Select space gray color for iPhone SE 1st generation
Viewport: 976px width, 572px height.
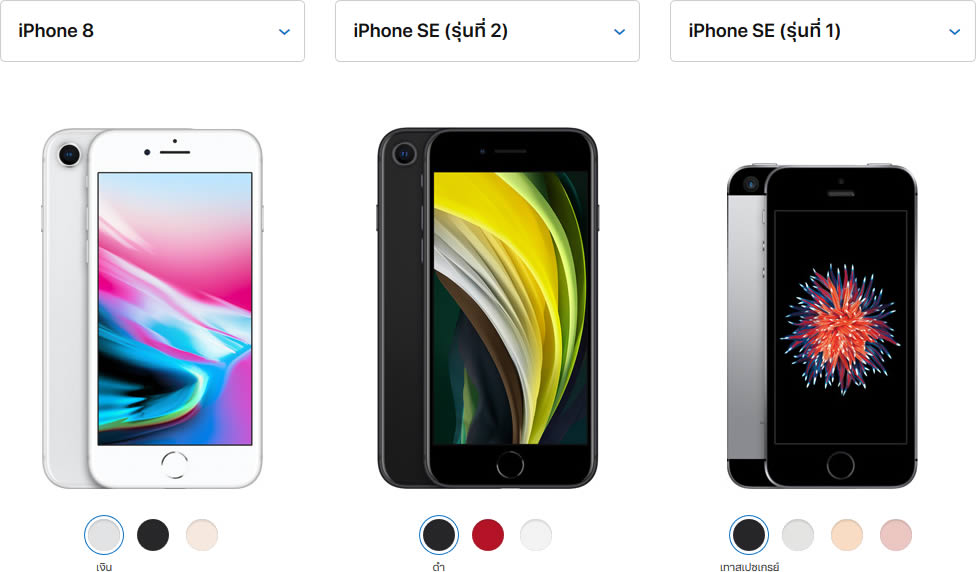pyautogui.click(x=749, y=535)
